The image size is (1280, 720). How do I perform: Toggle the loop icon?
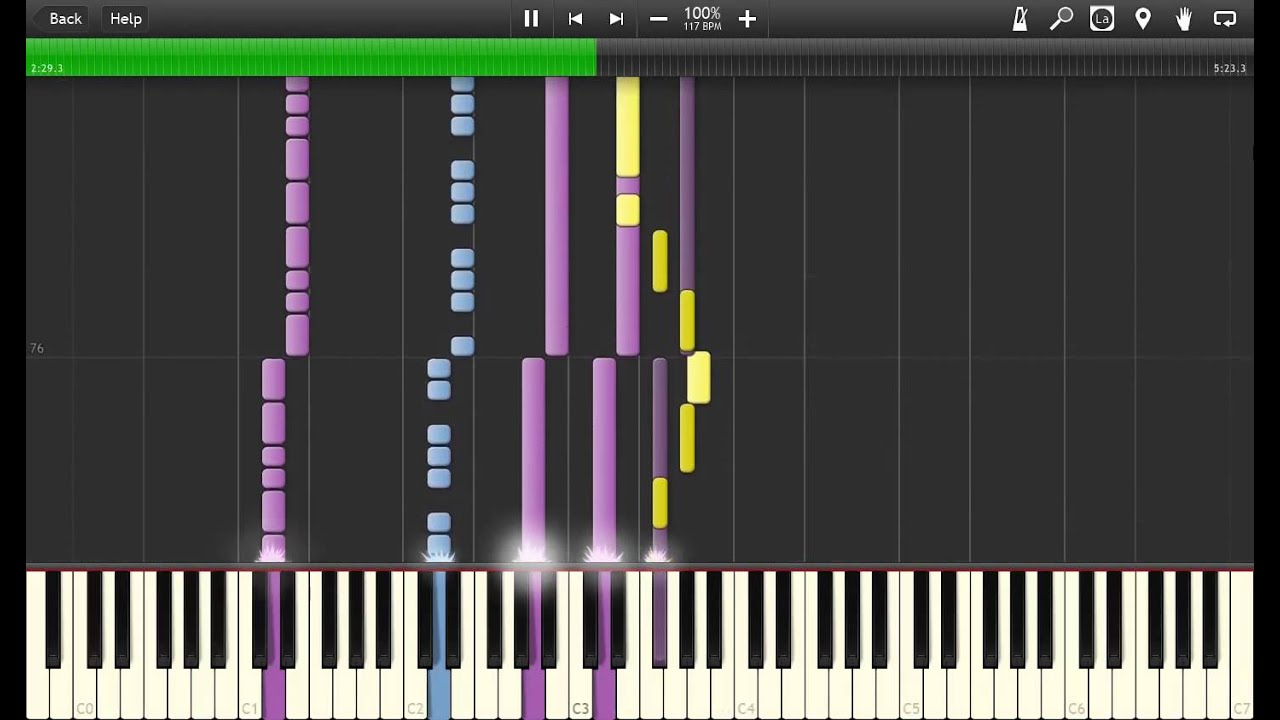coord(1225,18)
